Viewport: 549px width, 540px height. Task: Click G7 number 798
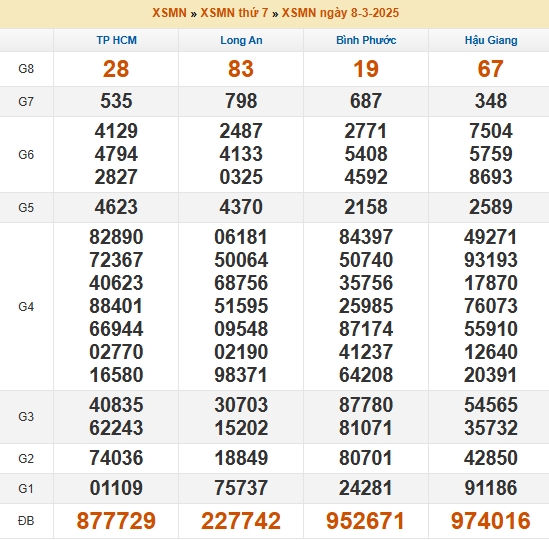[241, 101]
